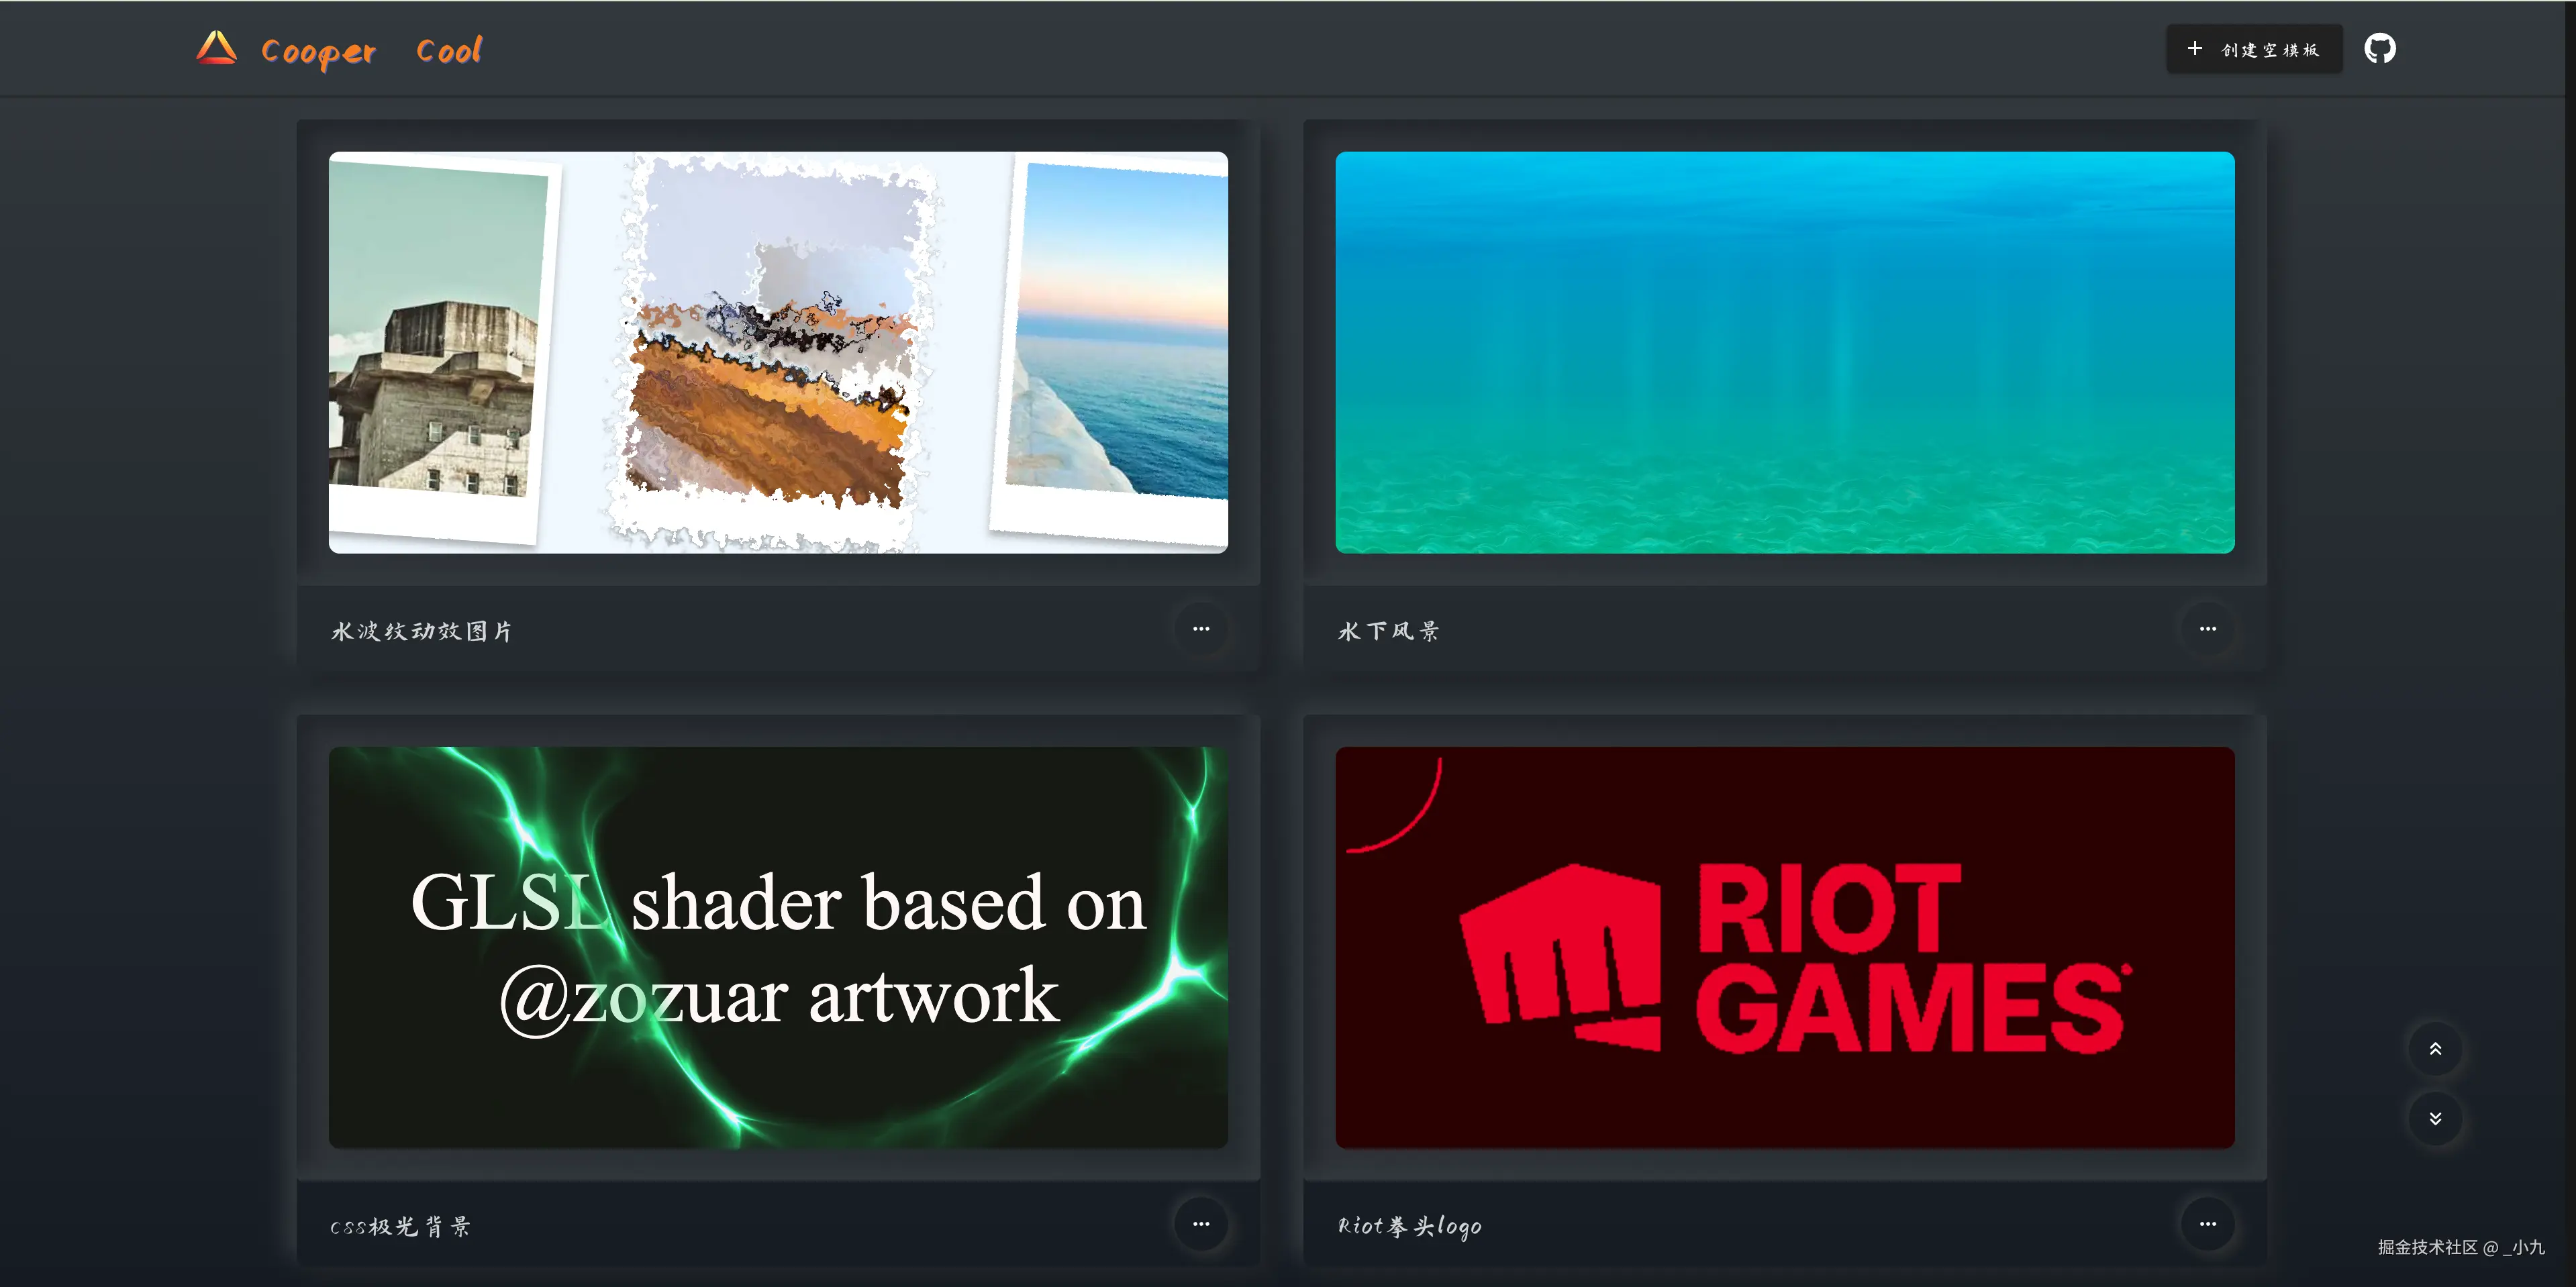Select the 水波纹动效图片 title text
Viewport: 2576px width, 1287px height.
421,630
